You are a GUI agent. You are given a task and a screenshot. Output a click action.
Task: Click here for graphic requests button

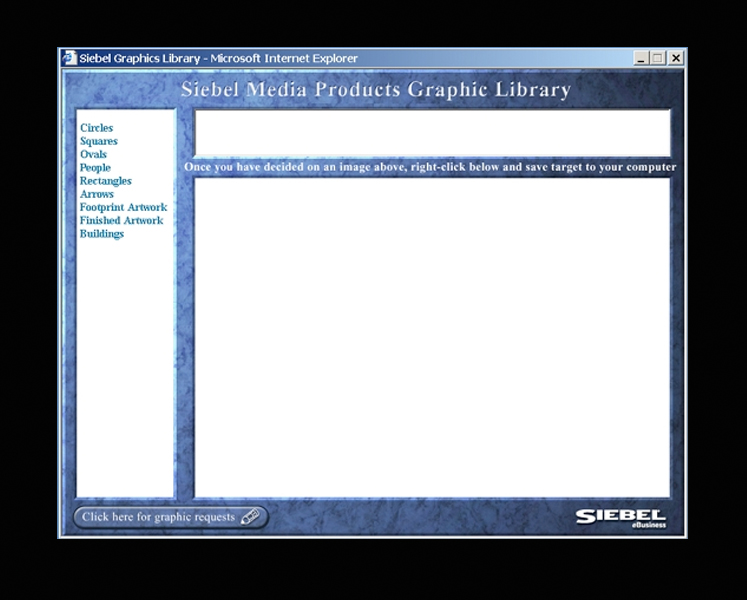pyautogui.click(x=171, y=517)
